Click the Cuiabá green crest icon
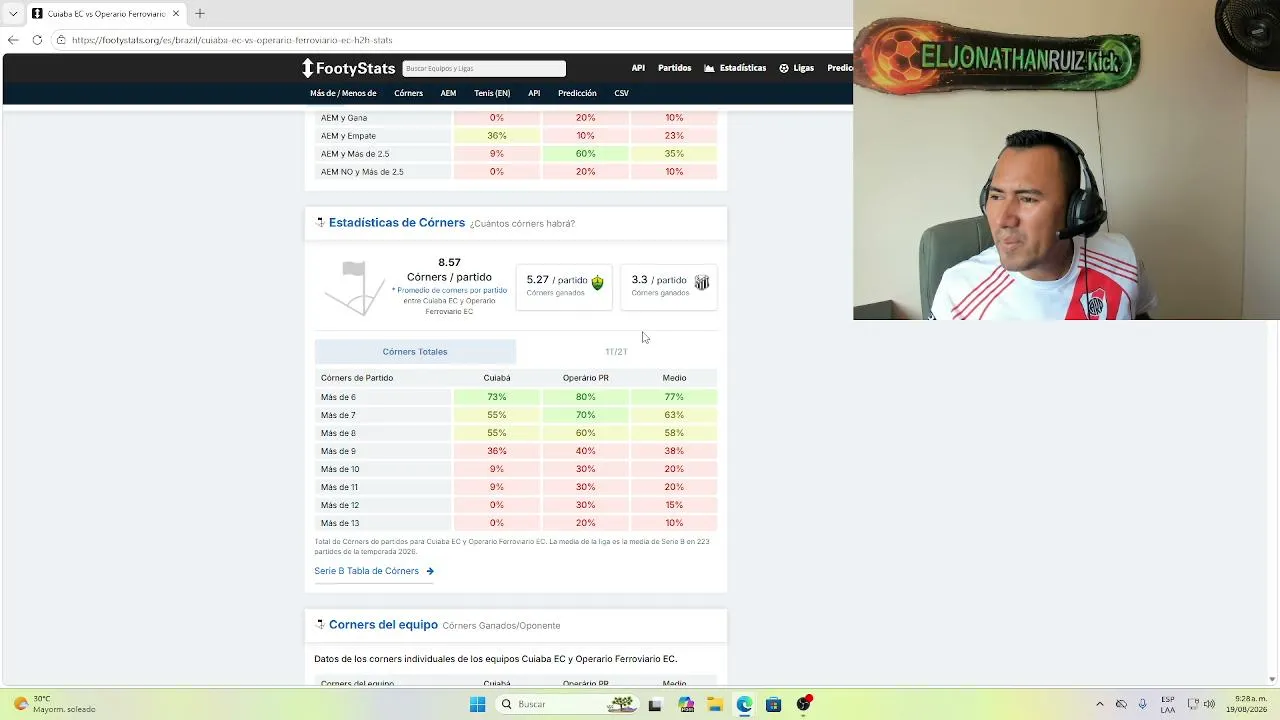 [x=597, y=283]
